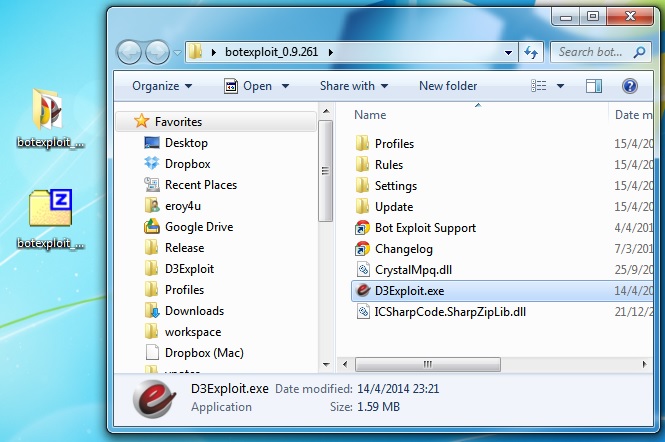Select botexploit_0.9.261 in the address path
The width and height of the screenshot is (665, 442).
pos(271,52)
